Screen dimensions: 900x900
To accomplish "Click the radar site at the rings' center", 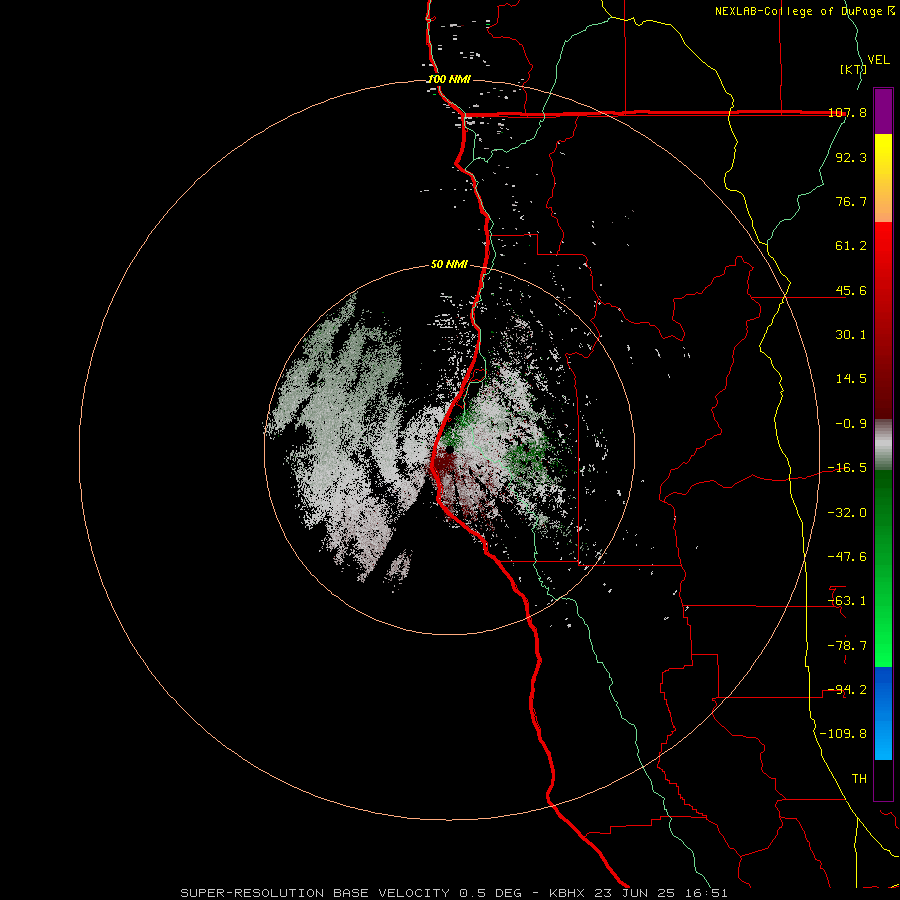I will (449, 450).
